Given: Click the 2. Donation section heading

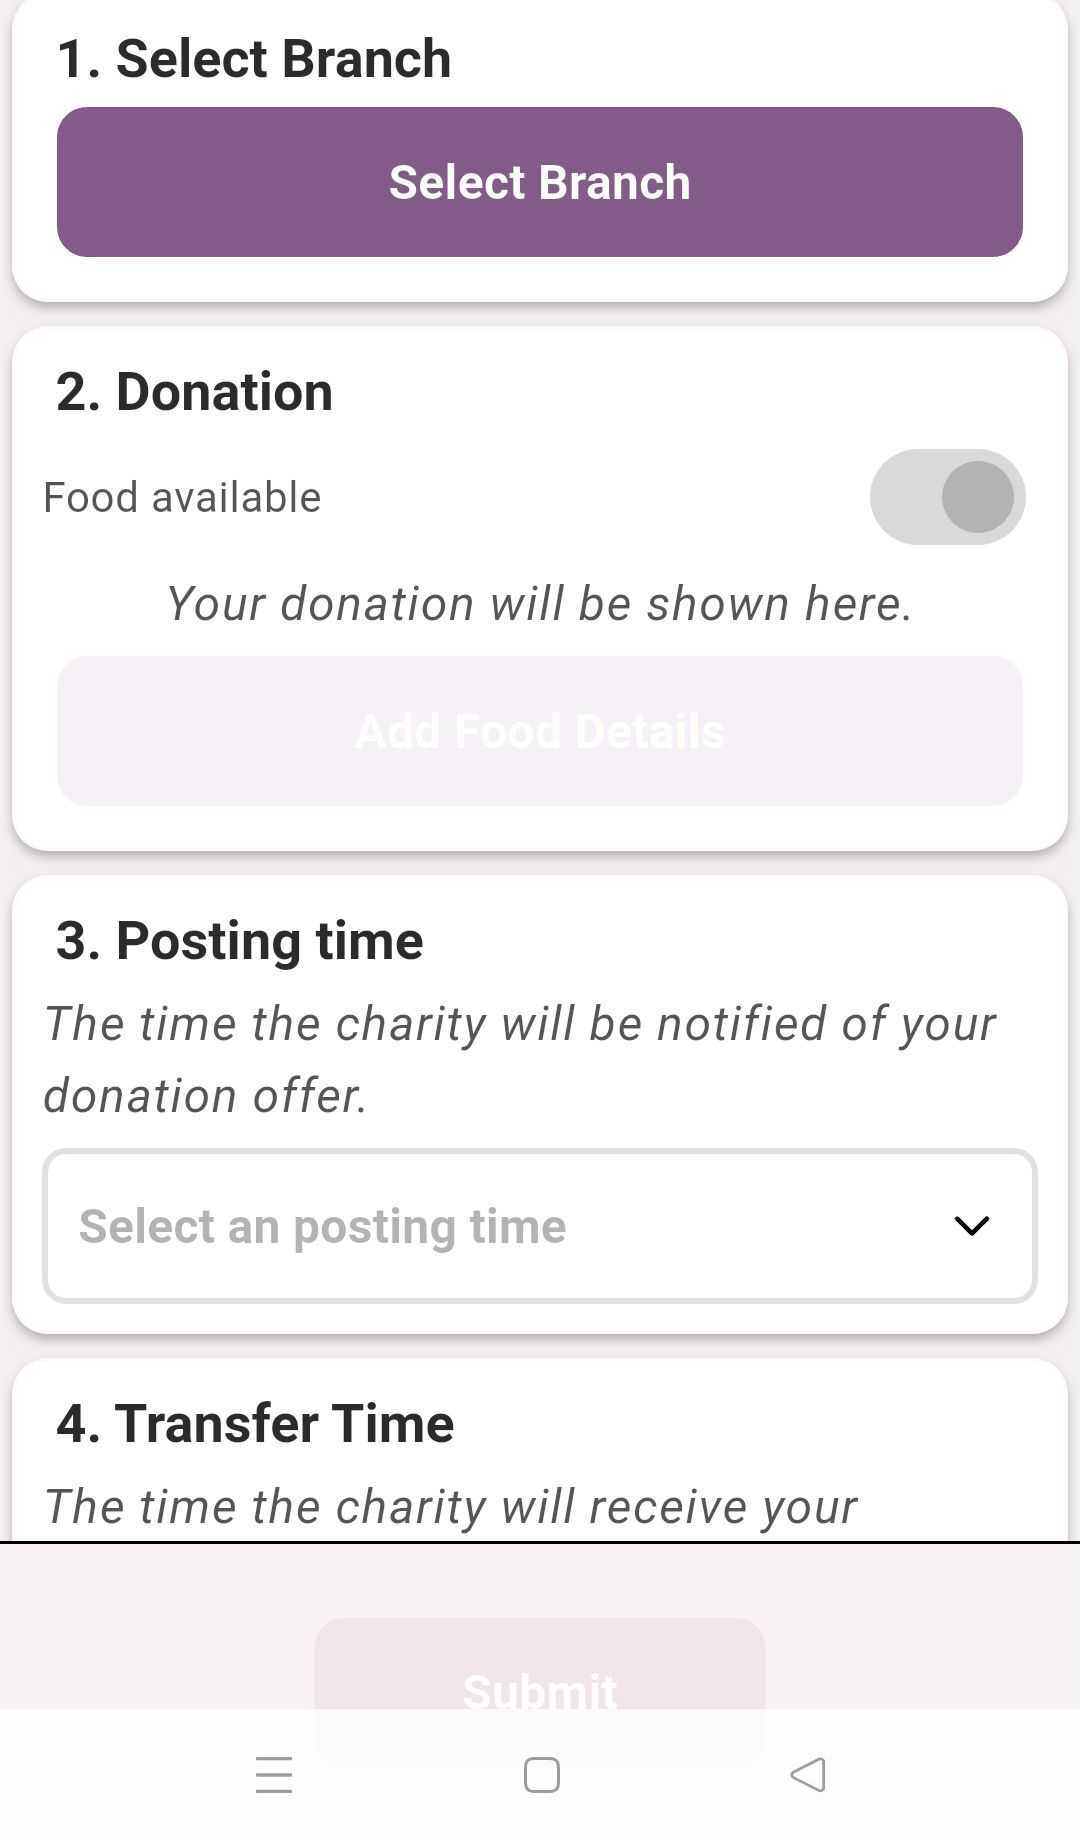Looking at the screenshot, I should point(194,391).
